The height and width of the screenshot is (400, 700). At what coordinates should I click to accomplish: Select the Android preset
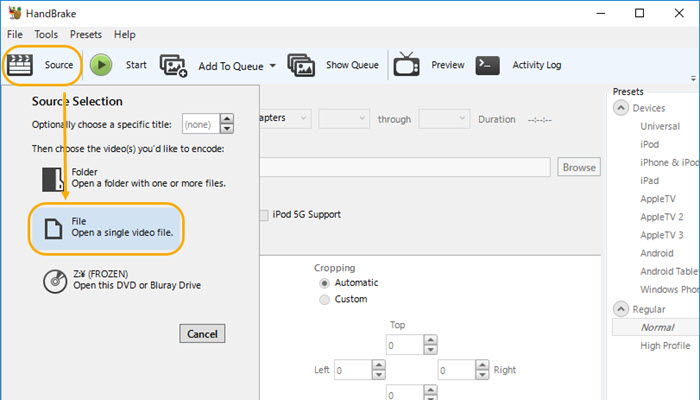point(657,253)
